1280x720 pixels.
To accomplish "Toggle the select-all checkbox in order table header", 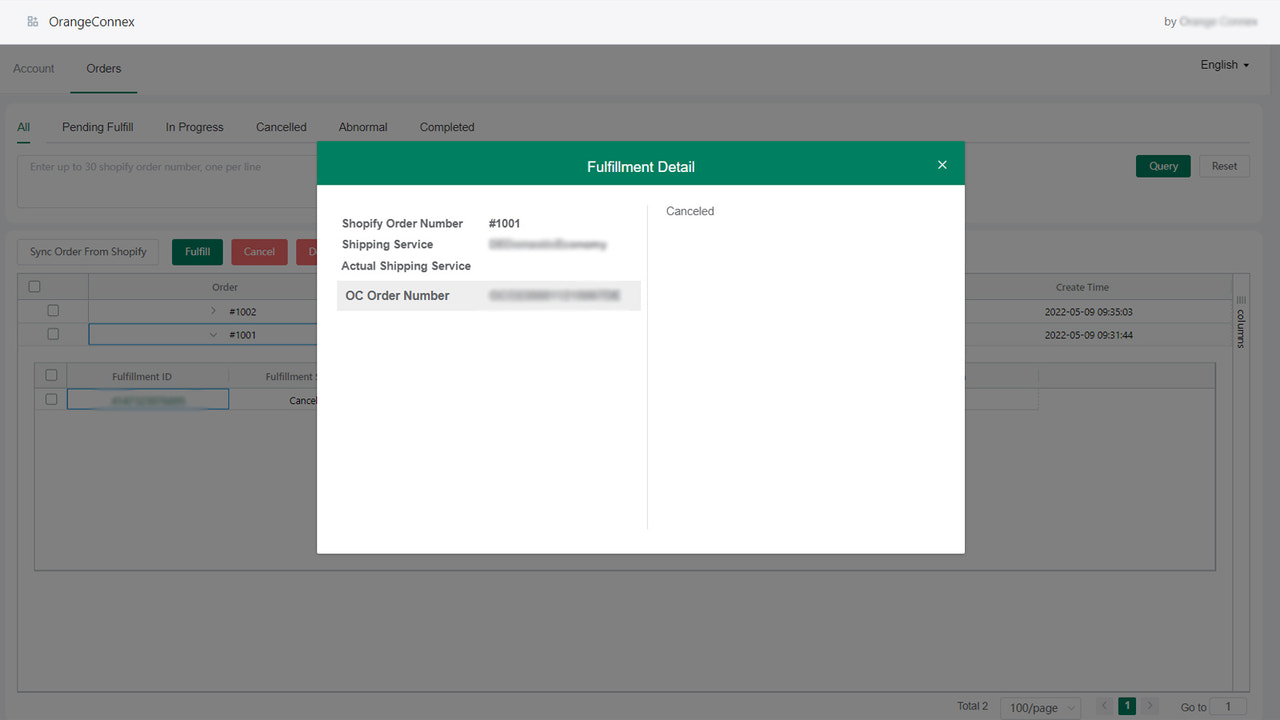I will (34, 286).
